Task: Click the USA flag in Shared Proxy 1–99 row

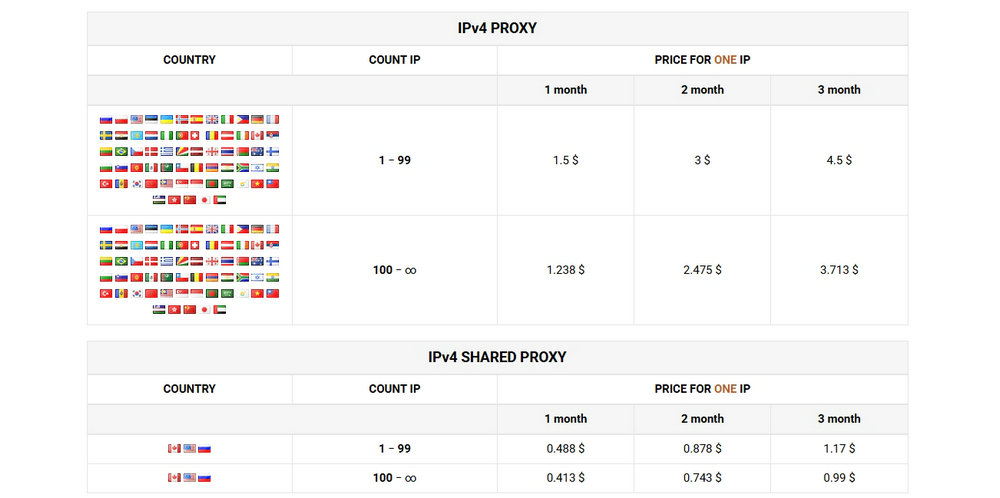Action: [x=189, y=448]
